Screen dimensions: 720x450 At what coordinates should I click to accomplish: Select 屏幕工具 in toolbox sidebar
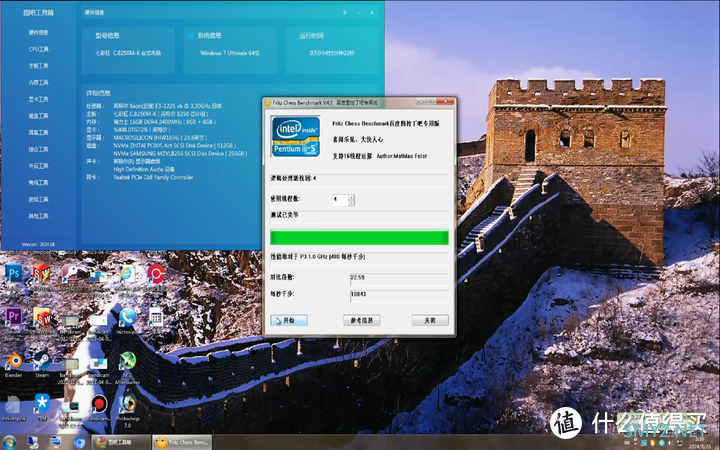tap(39, 132)
